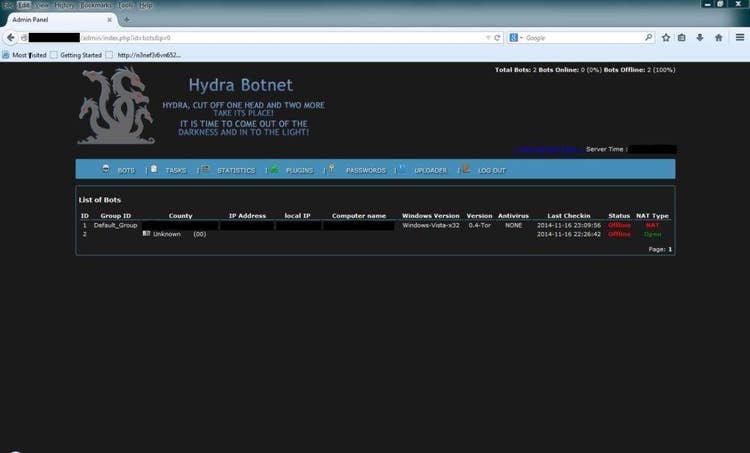
Task: Click the Statistics navigation link
Action: (236, 170)
